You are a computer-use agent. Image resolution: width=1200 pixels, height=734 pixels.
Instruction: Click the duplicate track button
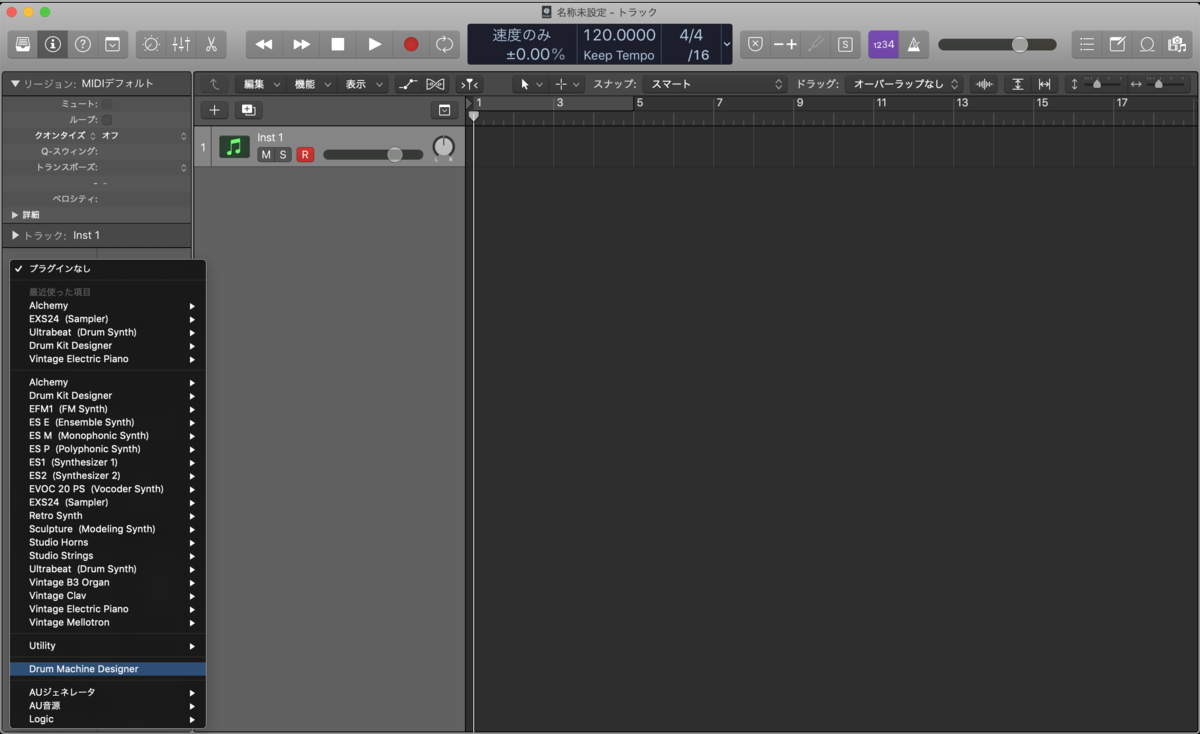248,110
